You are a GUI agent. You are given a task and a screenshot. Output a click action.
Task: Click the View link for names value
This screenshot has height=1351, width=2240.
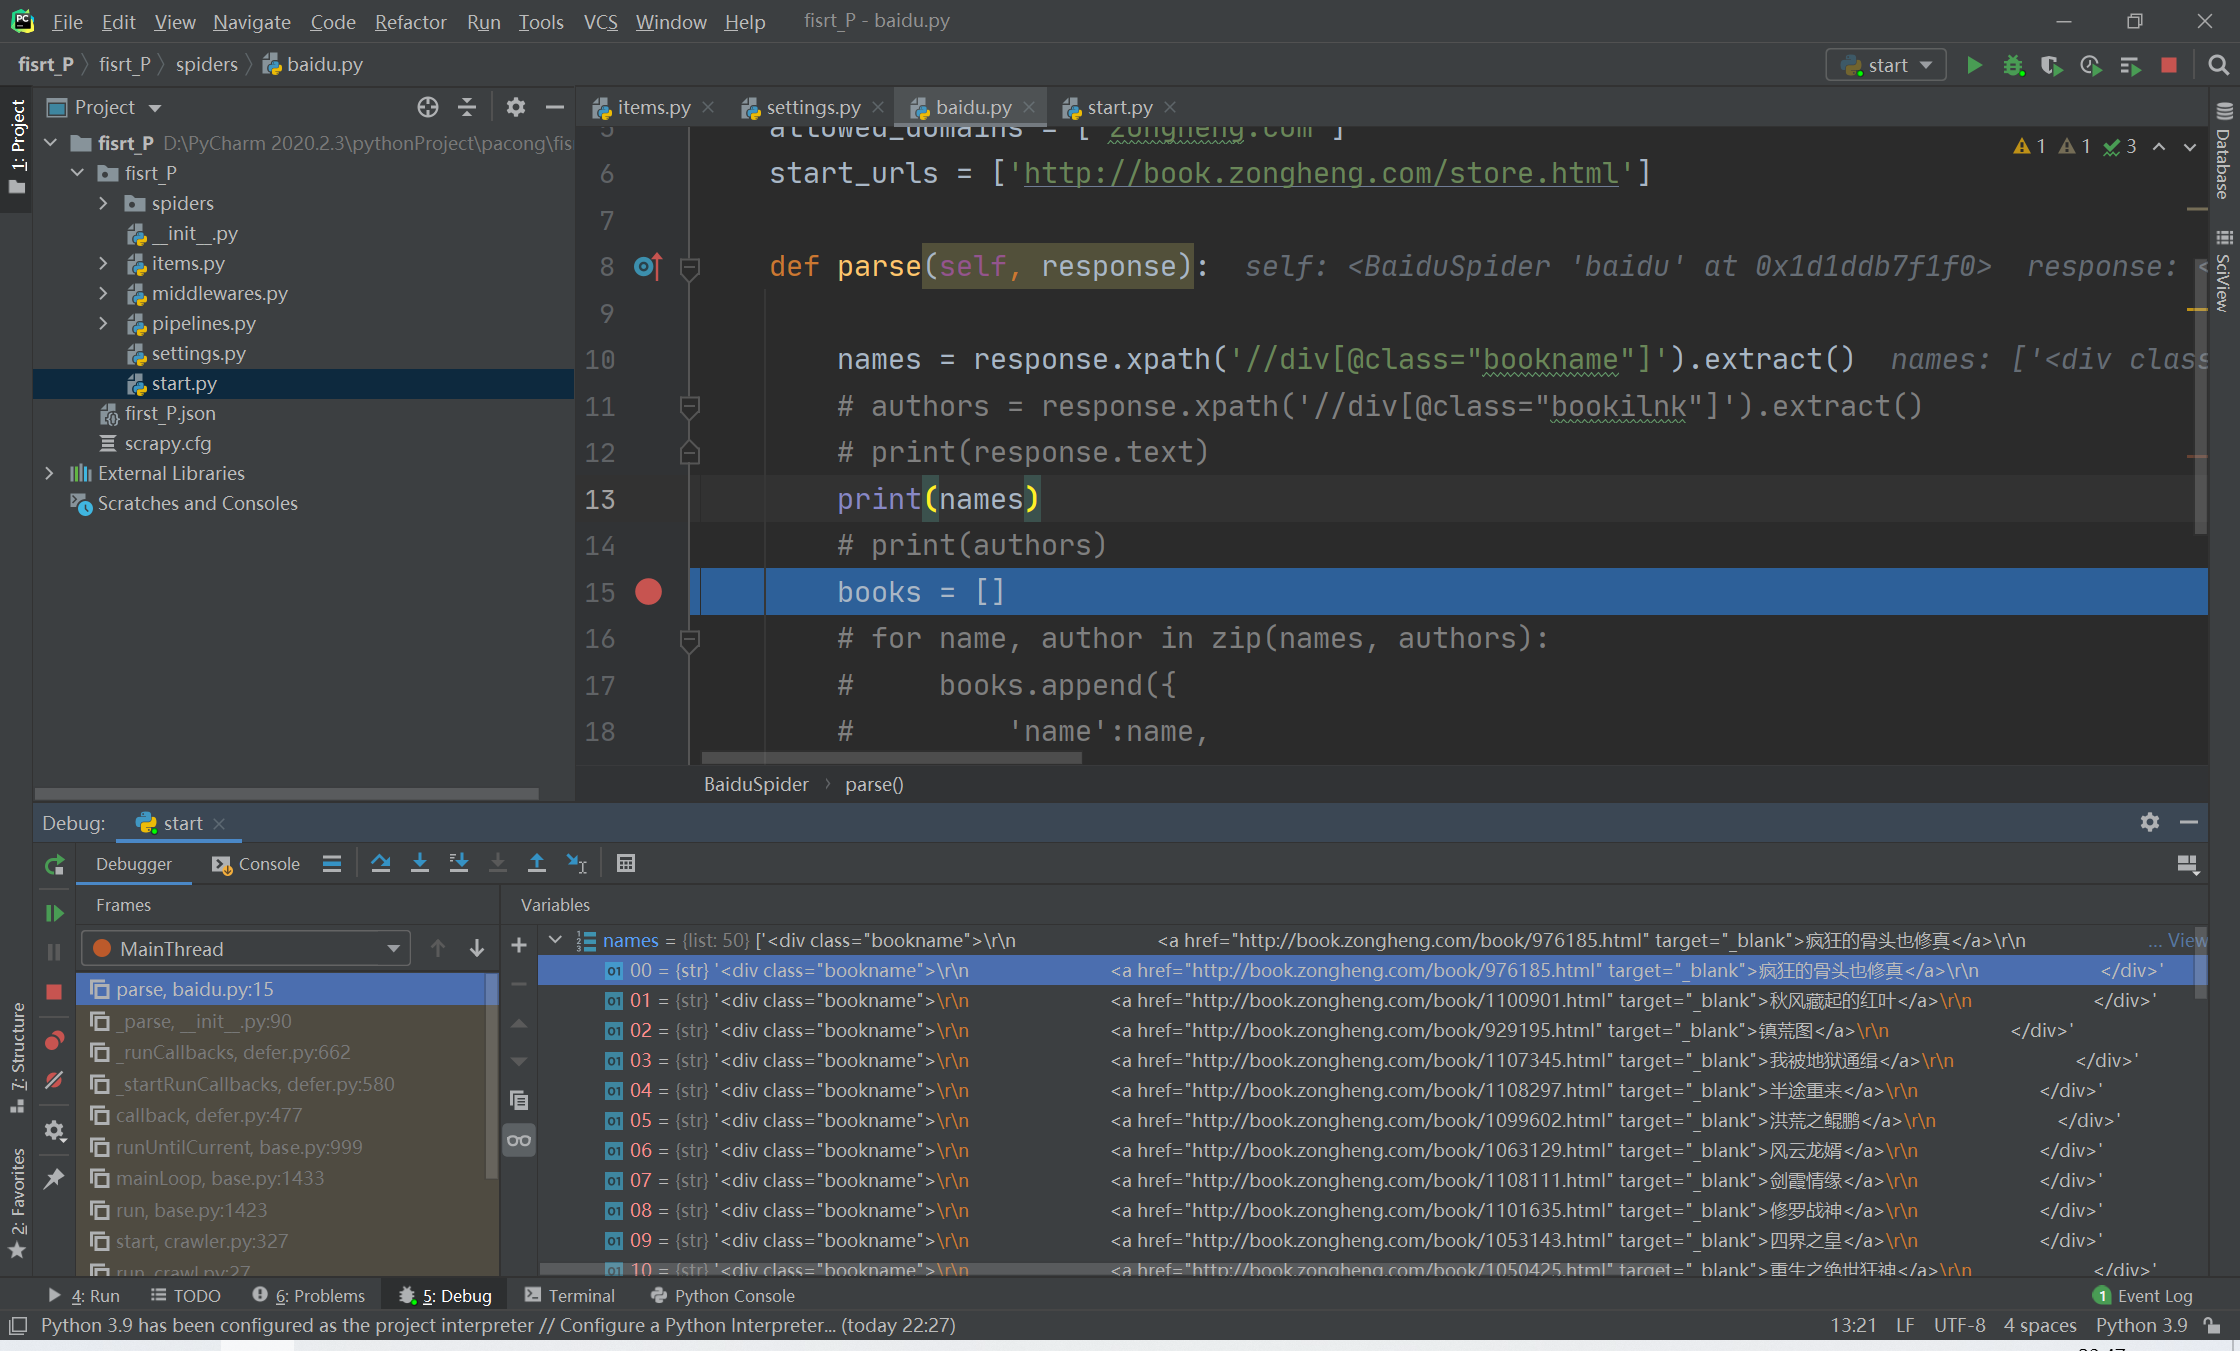point(2186,940)
